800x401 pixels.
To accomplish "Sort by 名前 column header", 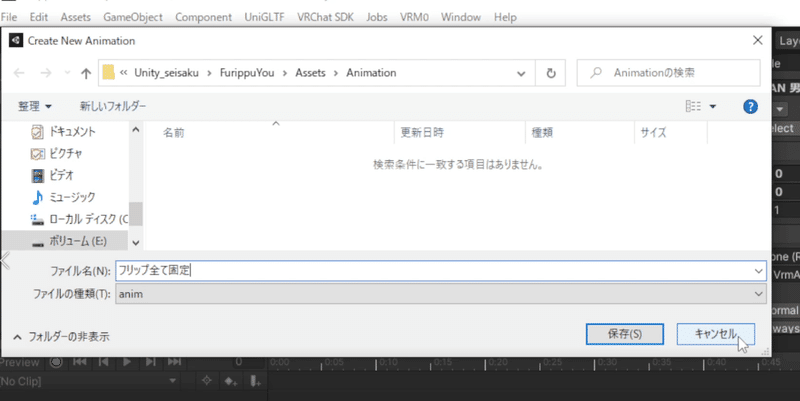I will (173, 133).
